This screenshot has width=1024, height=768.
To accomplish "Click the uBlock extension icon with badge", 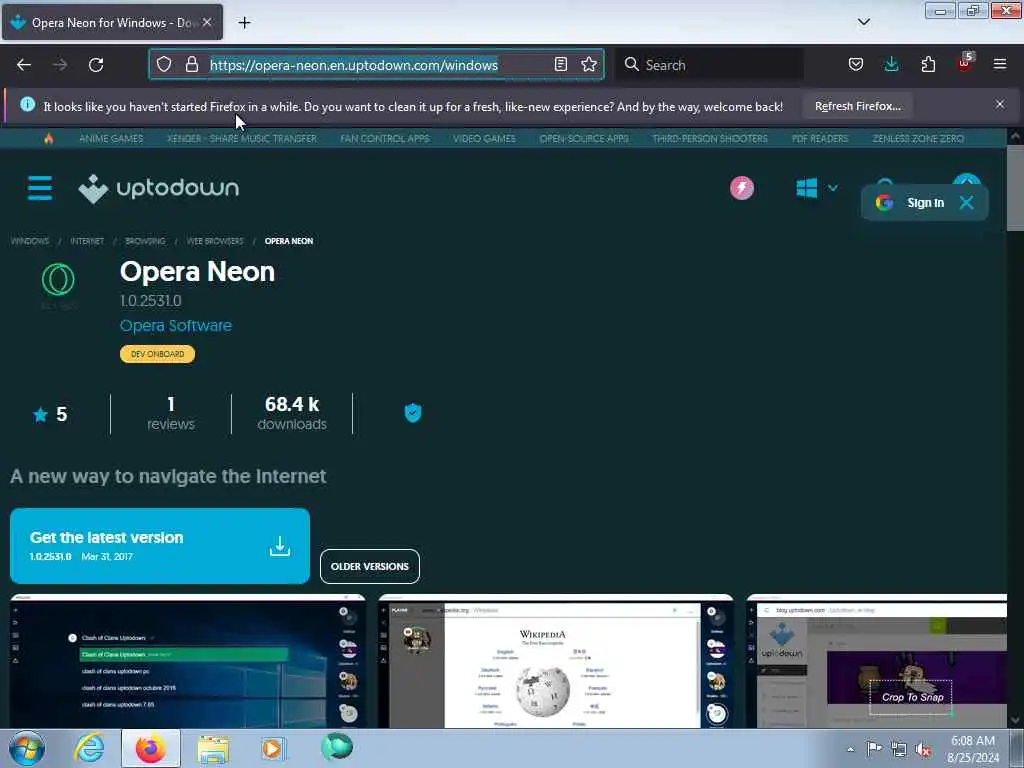I will click(x=965, y=63).
